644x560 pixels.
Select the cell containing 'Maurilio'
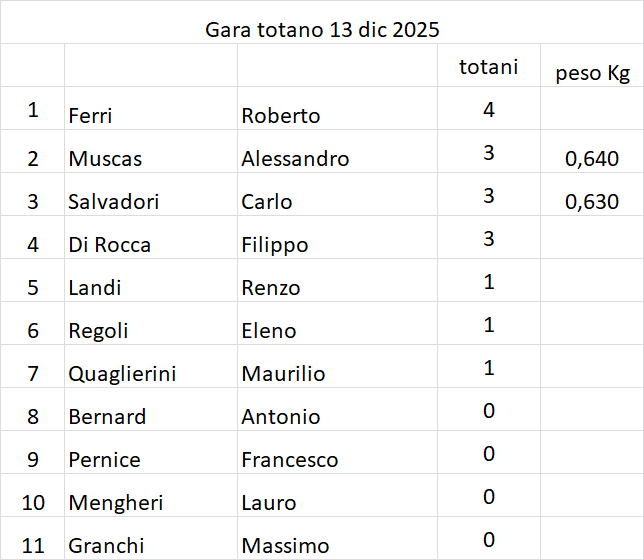(283, 373)
